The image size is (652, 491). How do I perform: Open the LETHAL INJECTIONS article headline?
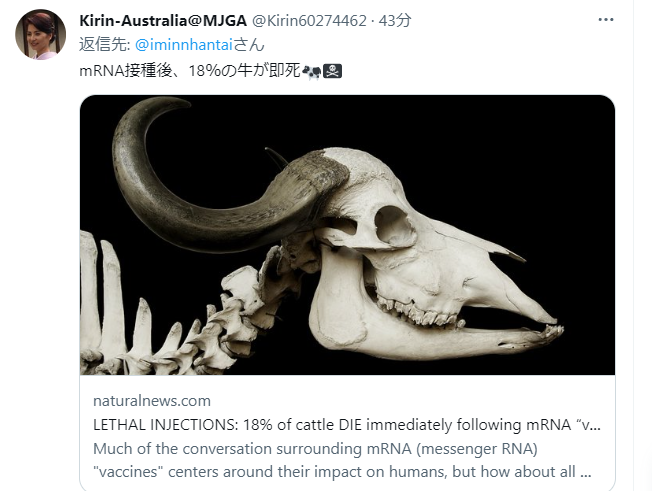tap(347, 424)
